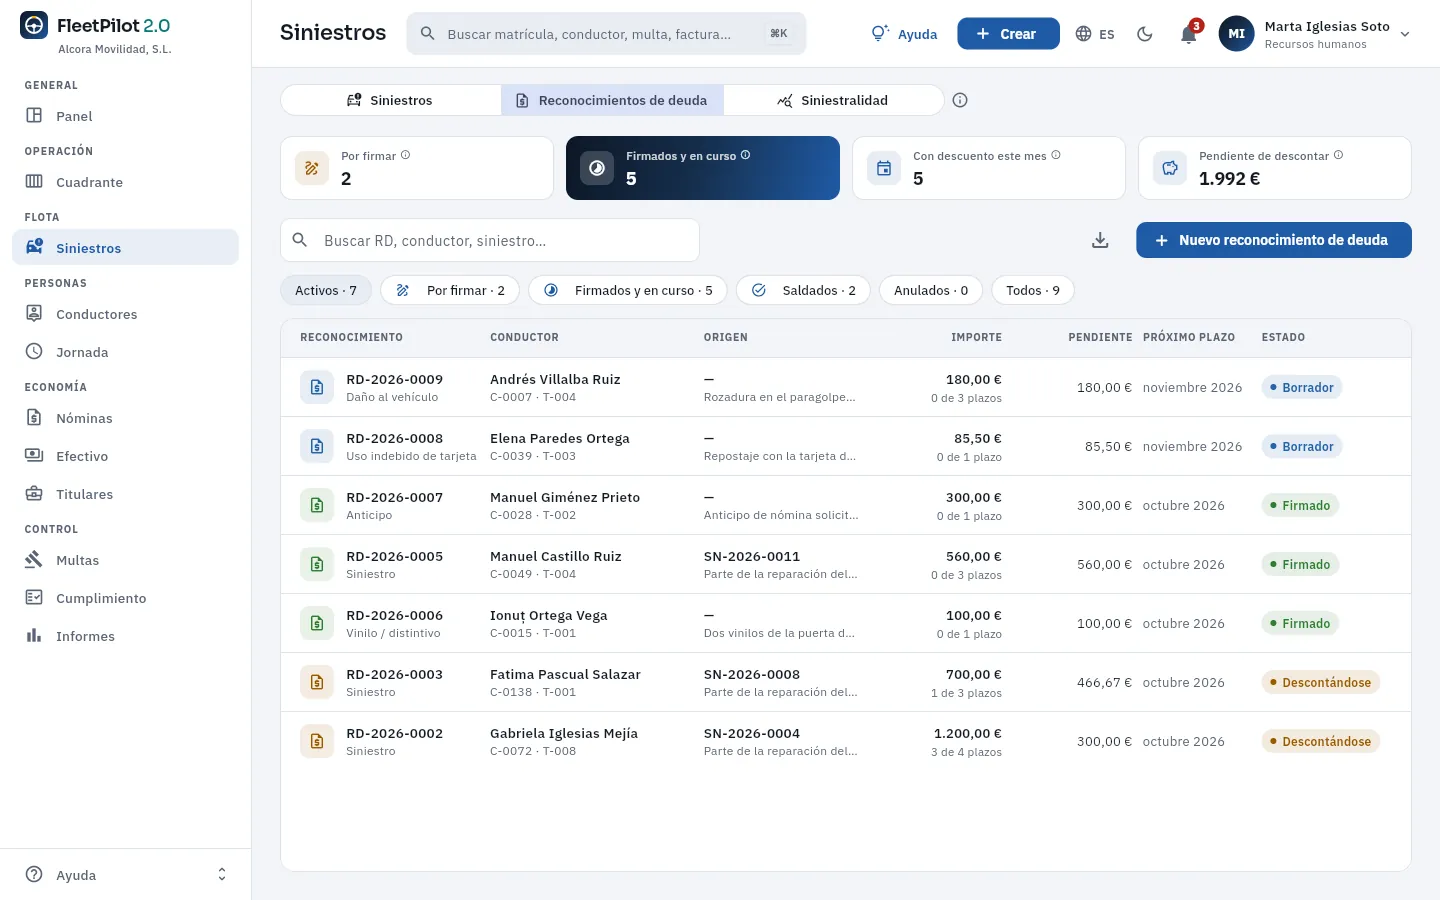Open the RD-2026-0009 document icon
Viewport: 1440px width, 900px height.
point(317,387)
